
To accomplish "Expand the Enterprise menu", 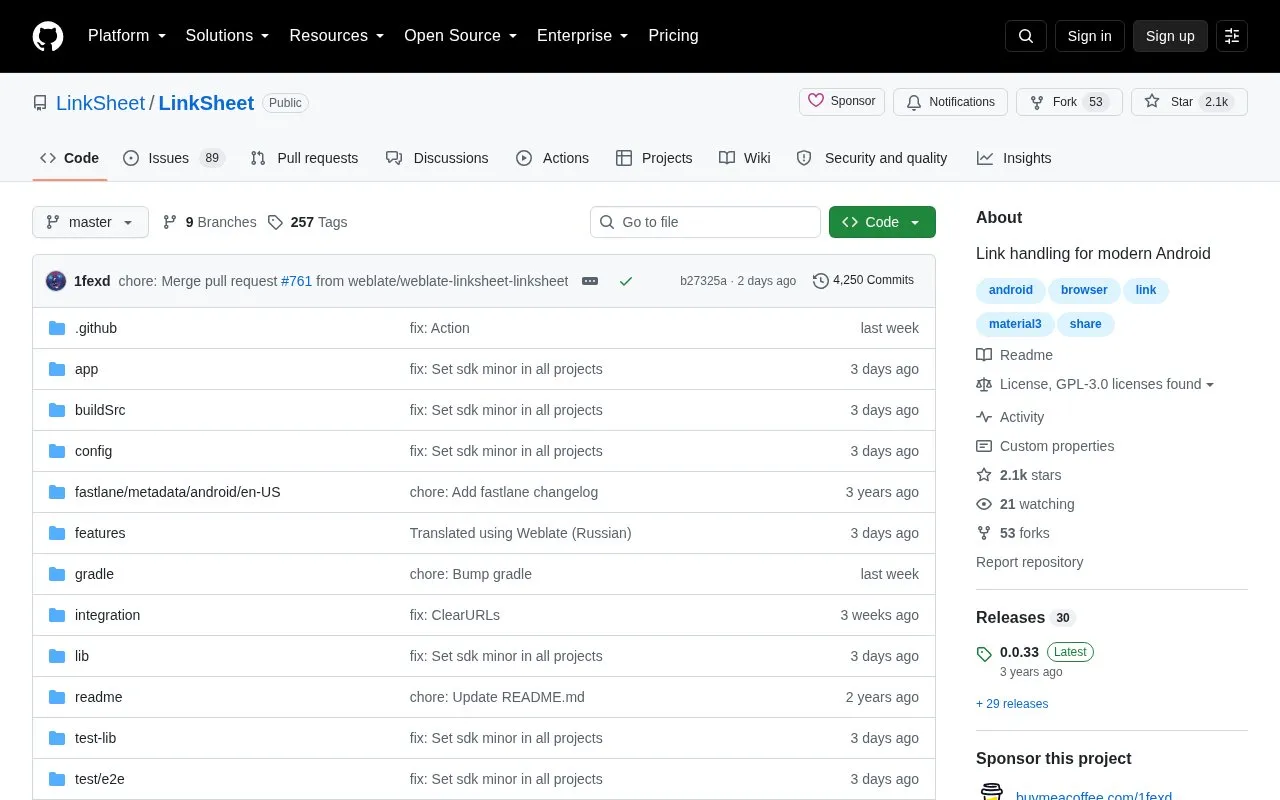I will coord(583,36).
